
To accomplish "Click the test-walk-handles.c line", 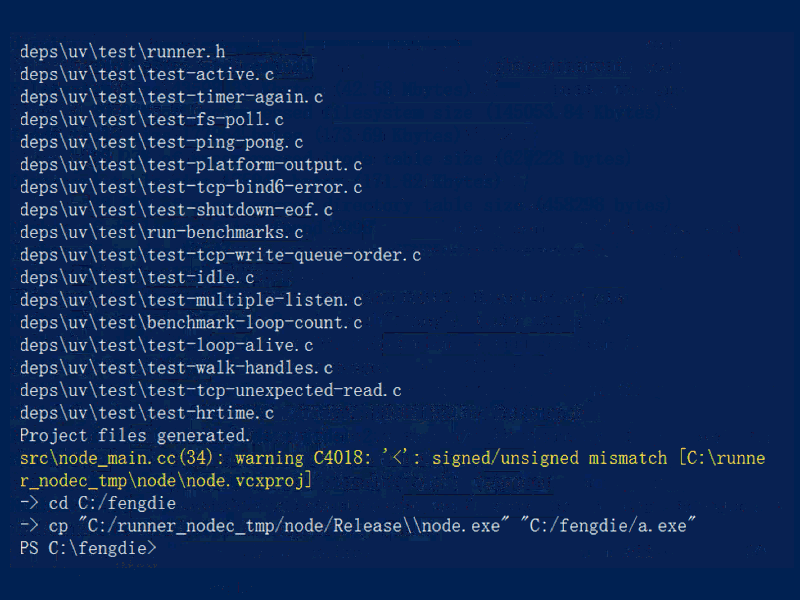I will tap(176, 368).
